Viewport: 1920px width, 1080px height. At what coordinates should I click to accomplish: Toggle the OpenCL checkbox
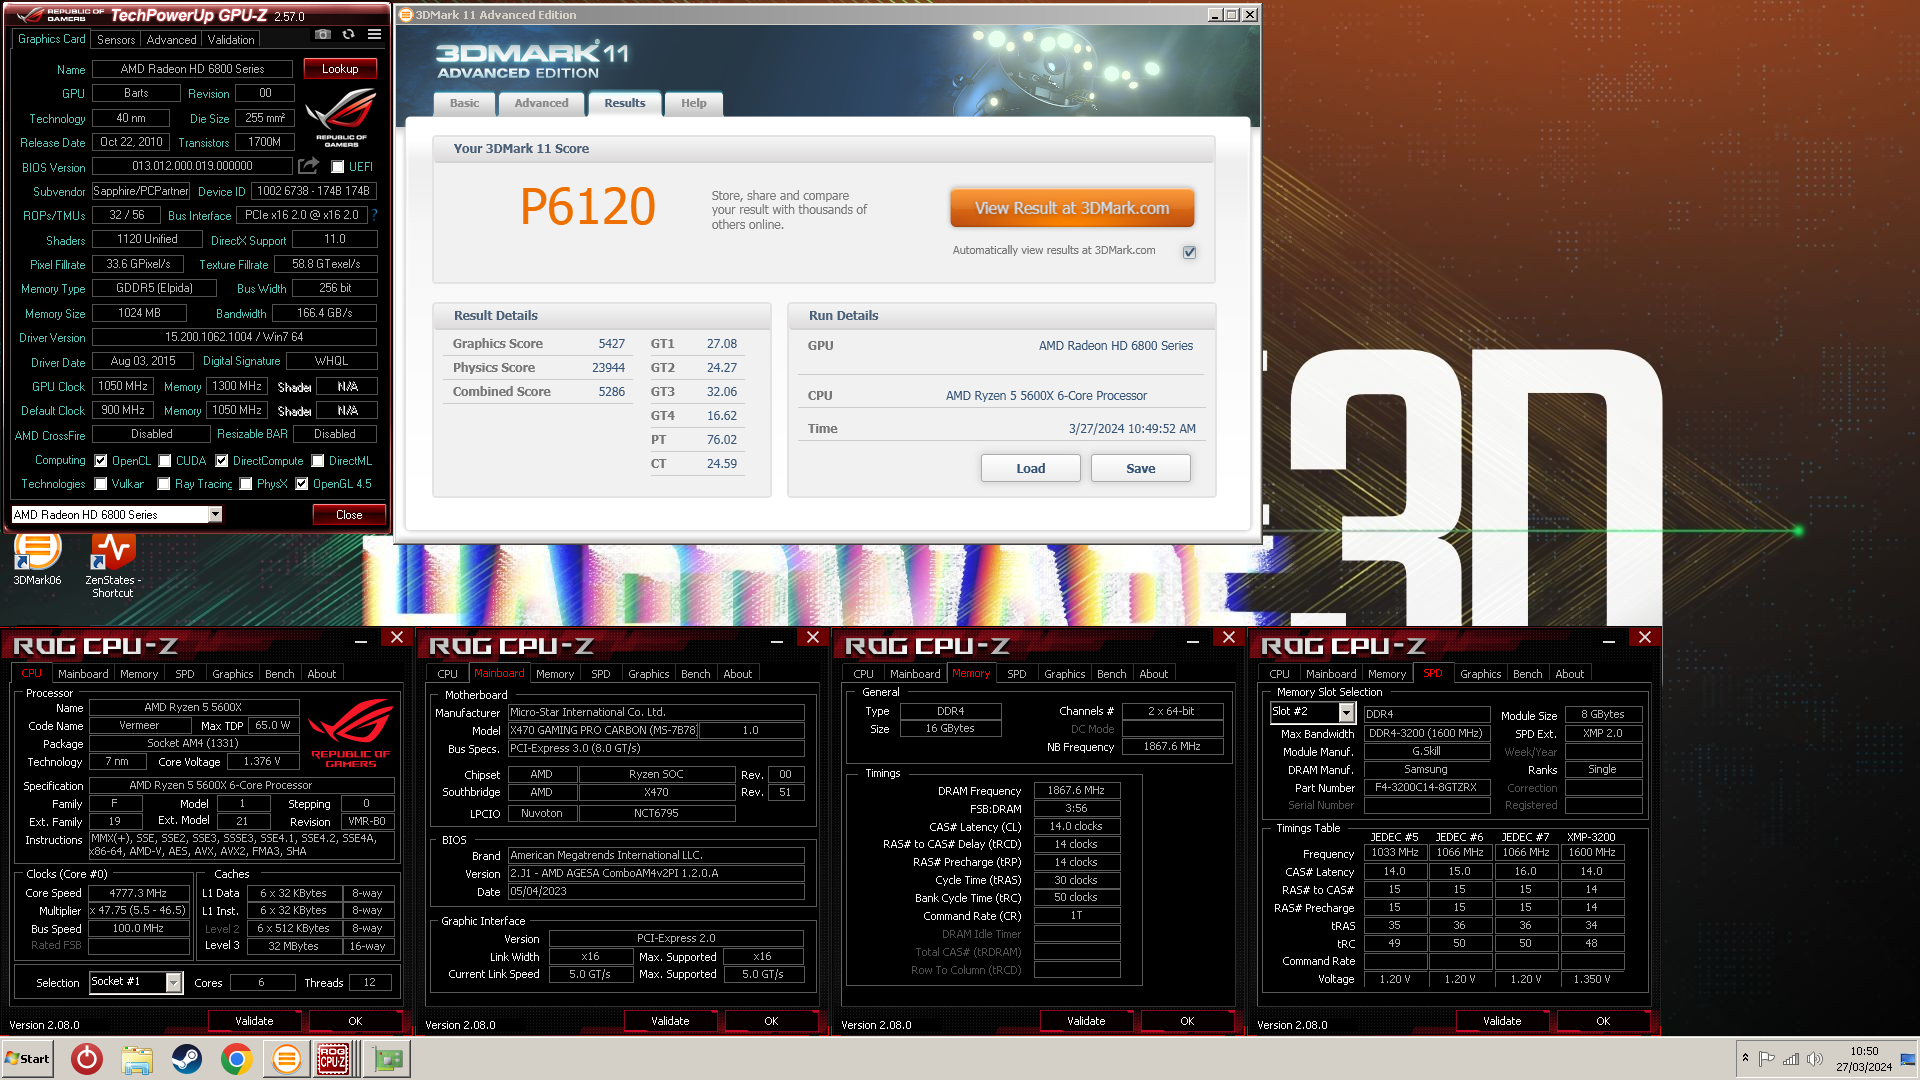coord(100,461)
